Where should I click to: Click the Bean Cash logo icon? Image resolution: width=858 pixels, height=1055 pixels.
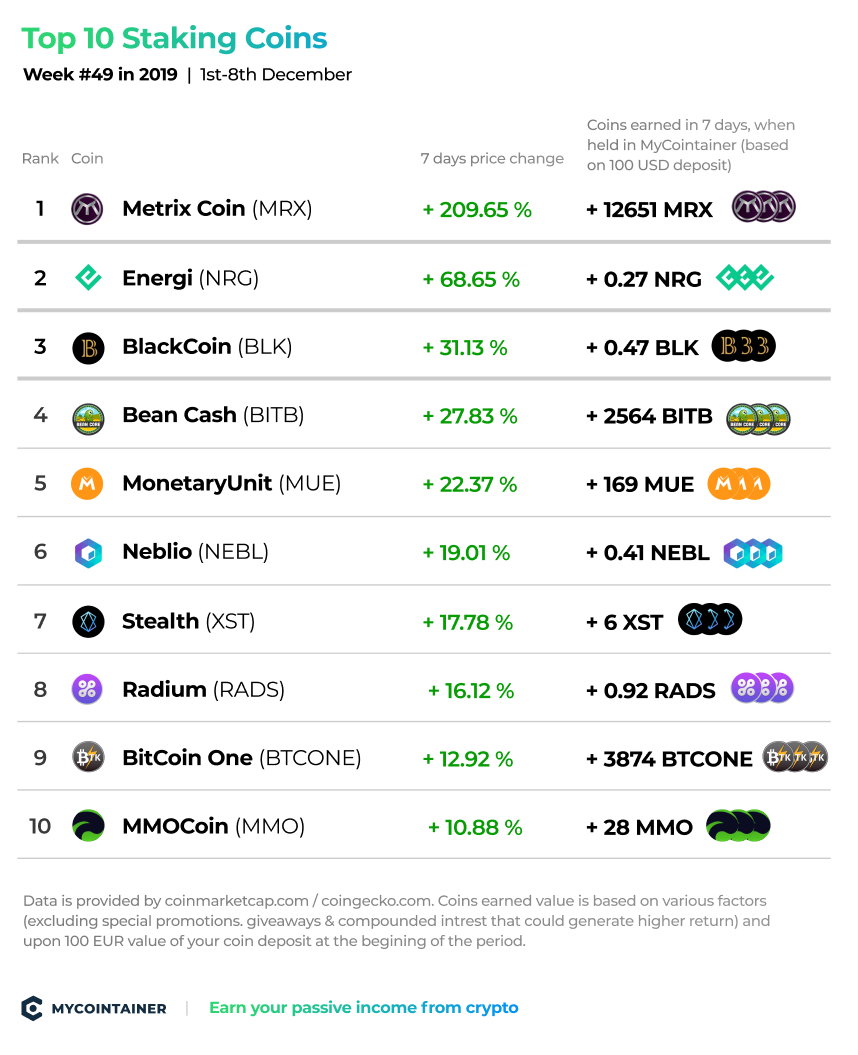[x=88, y=419]
